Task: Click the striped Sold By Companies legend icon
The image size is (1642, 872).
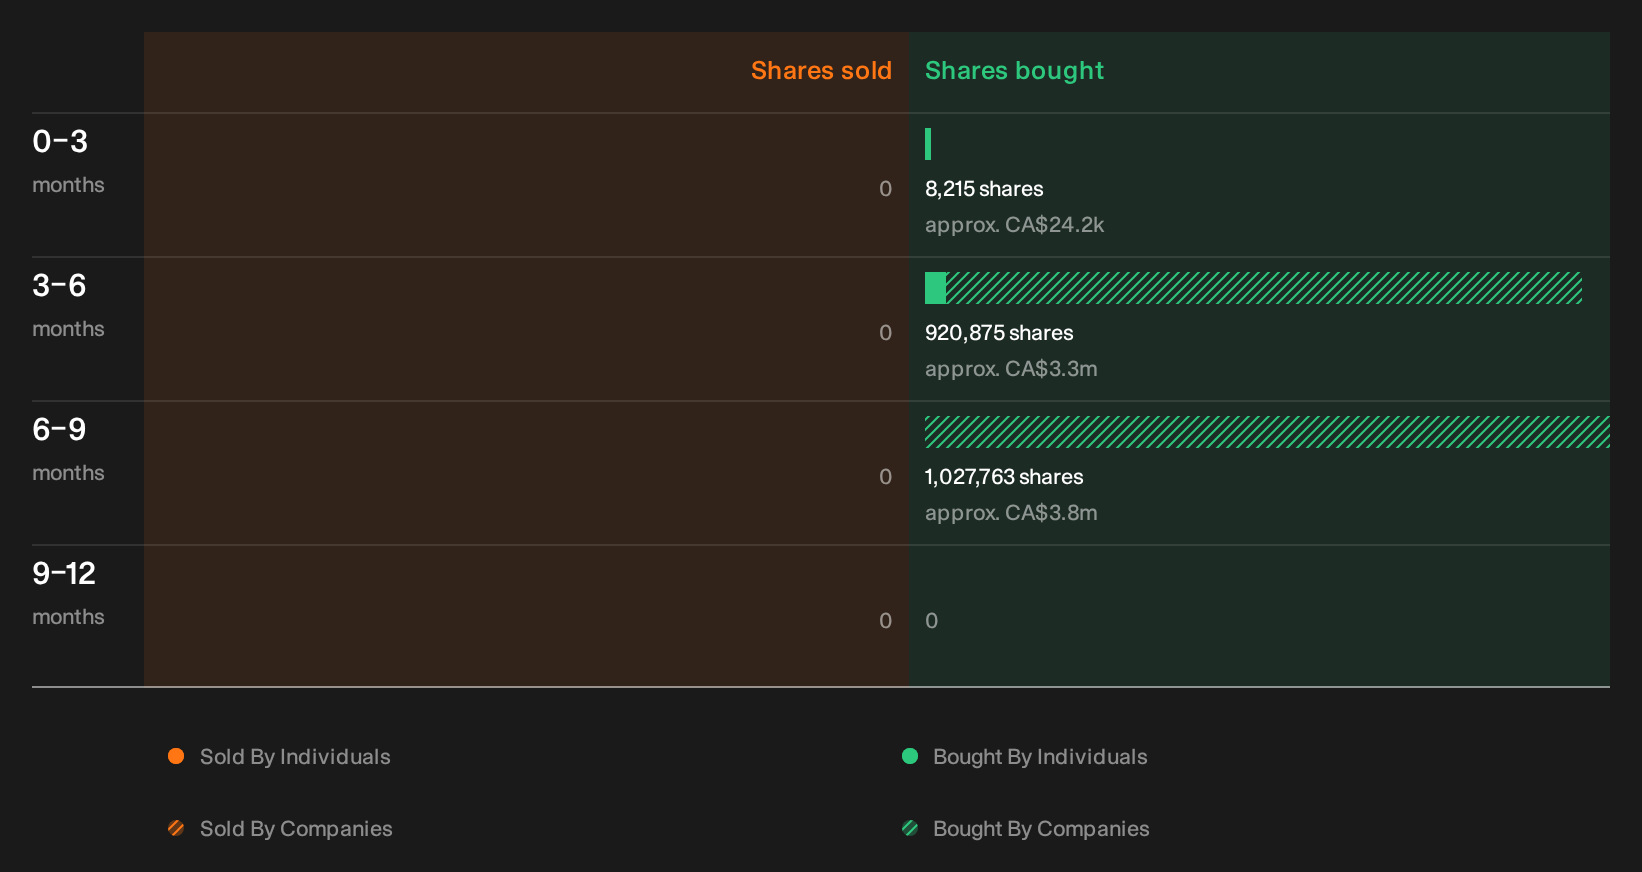Action: tap(176, 828)
